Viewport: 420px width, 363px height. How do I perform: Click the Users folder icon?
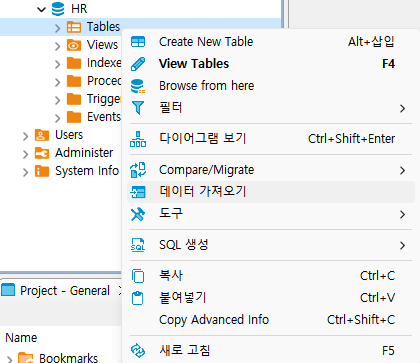pos(42,135)
